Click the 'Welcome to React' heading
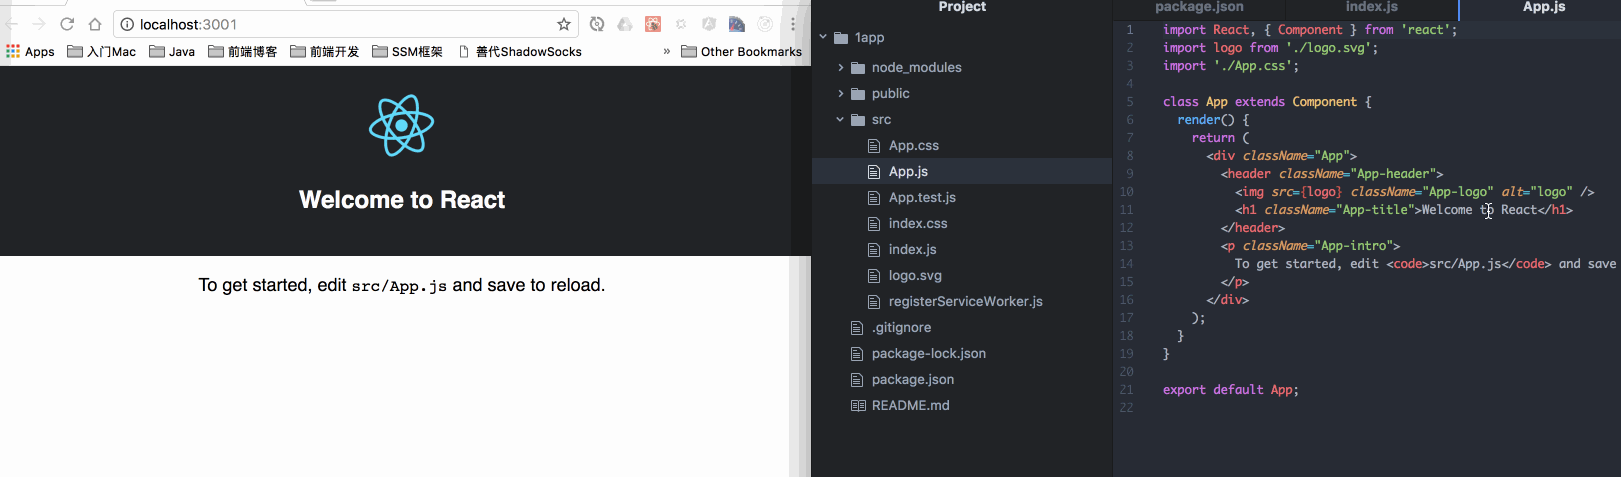 (x=402, y=200)
